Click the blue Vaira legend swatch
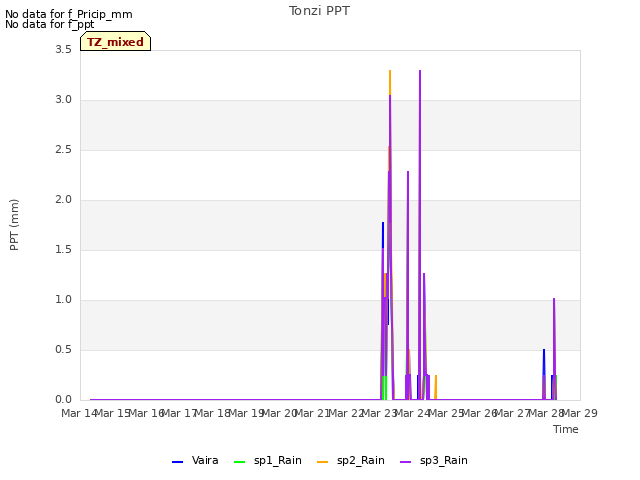Viewport: 640px width, 480px height. (x=178, y=462)
